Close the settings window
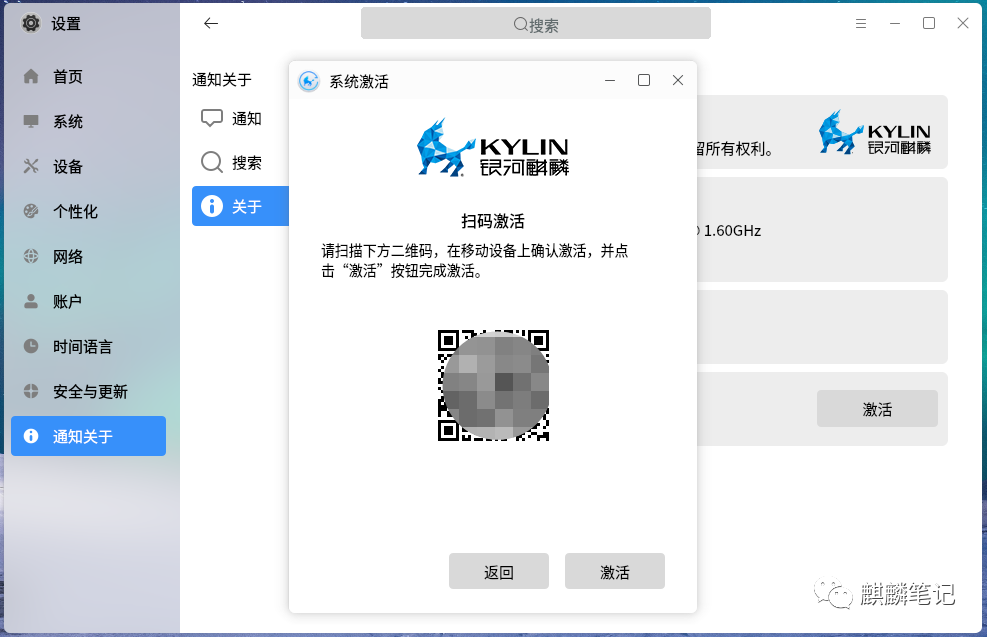Image resolution: width=987 pixels, height=637 pixels. click(963, 23)
